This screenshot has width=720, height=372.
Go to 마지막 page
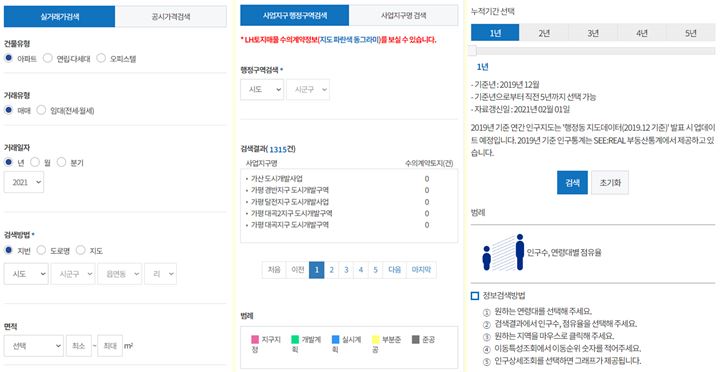pyautogui.click(x=422, y=270)
